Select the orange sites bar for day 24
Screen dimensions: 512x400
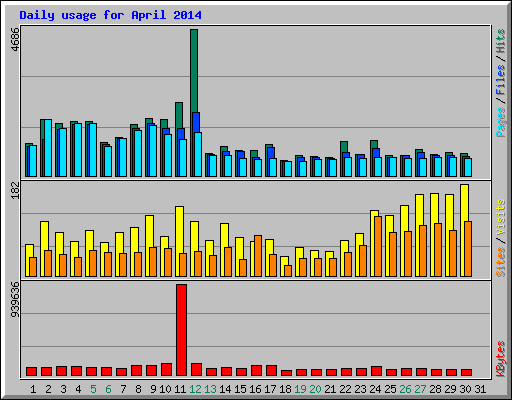click(x=378, y=246)
